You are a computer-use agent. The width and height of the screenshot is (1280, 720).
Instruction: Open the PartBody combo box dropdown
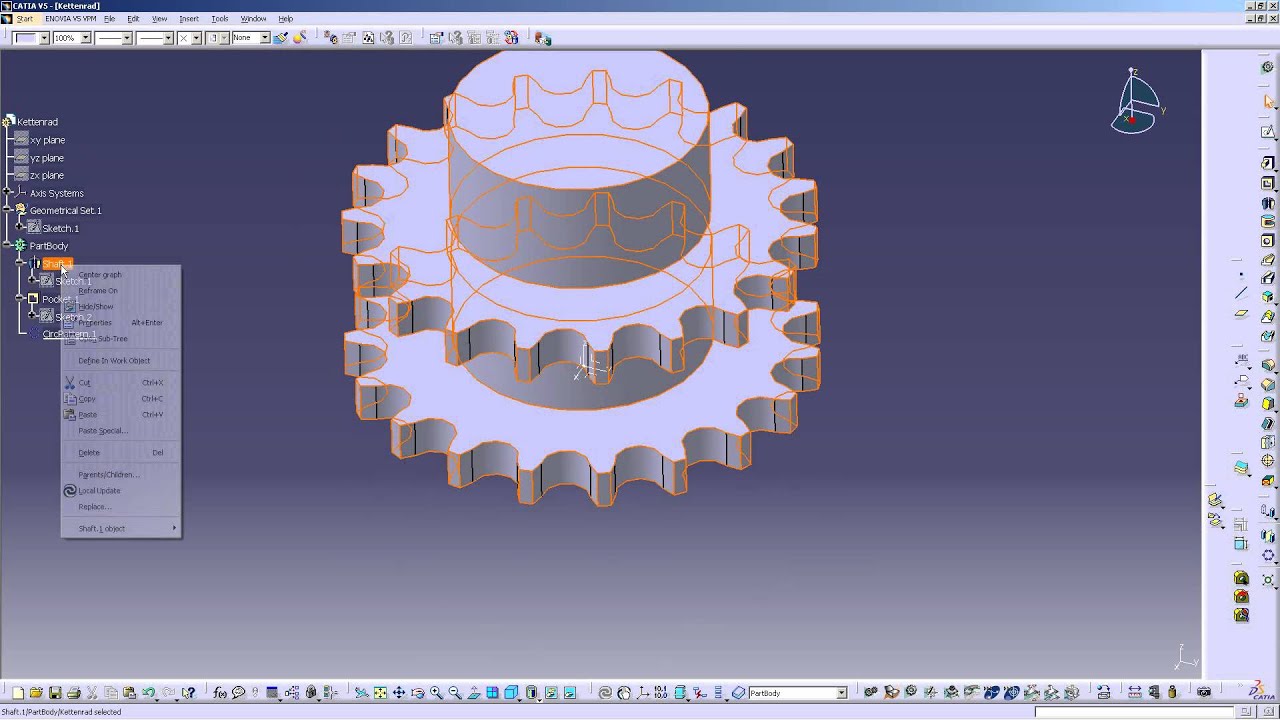point(841,693)
